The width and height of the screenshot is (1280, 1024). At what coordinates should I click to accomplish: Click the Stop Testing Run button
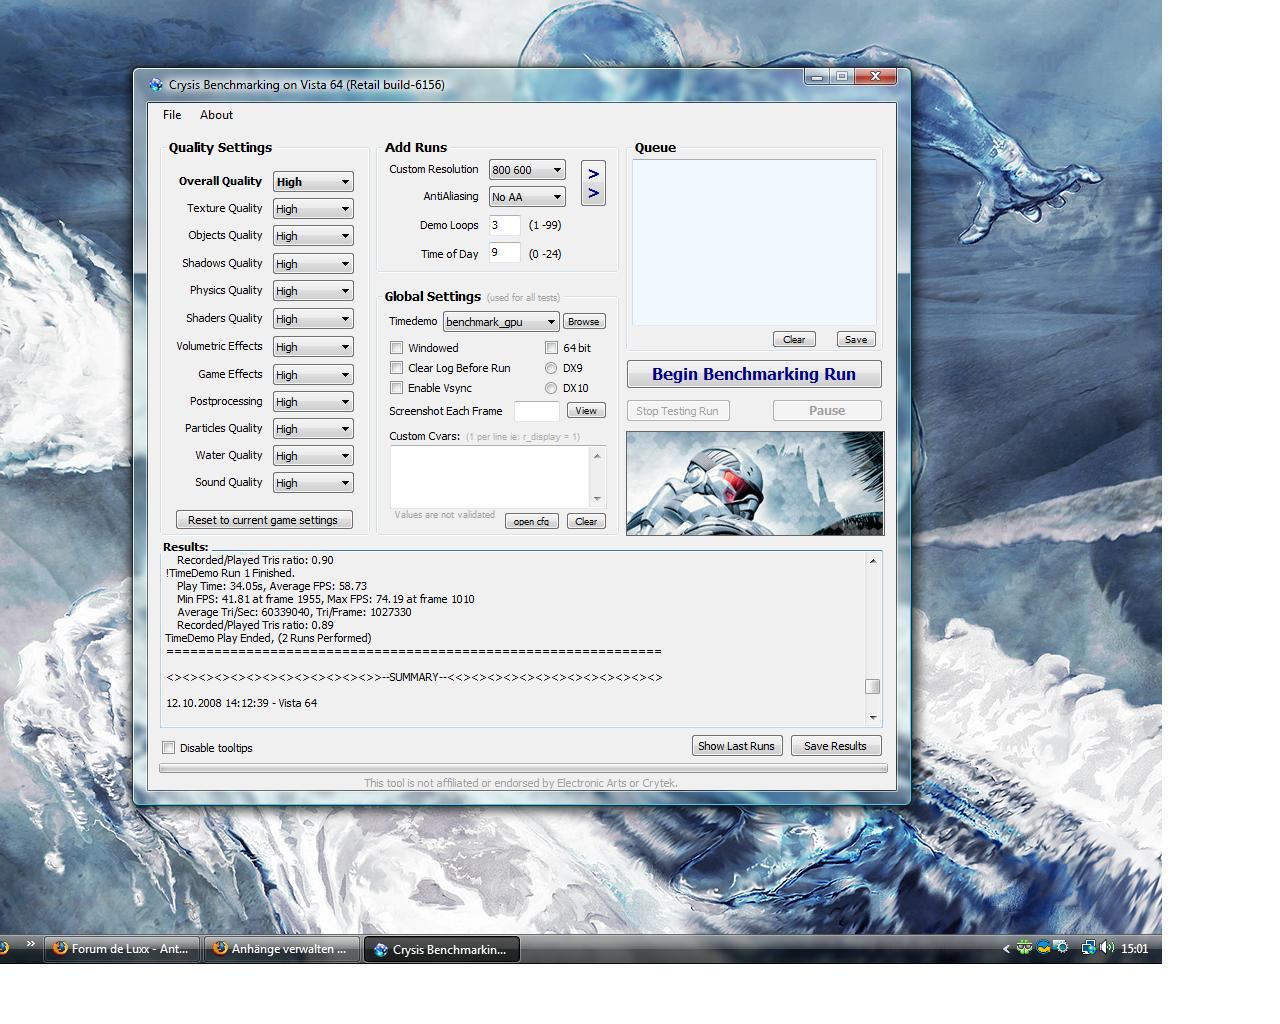click(x=678, y=411)
